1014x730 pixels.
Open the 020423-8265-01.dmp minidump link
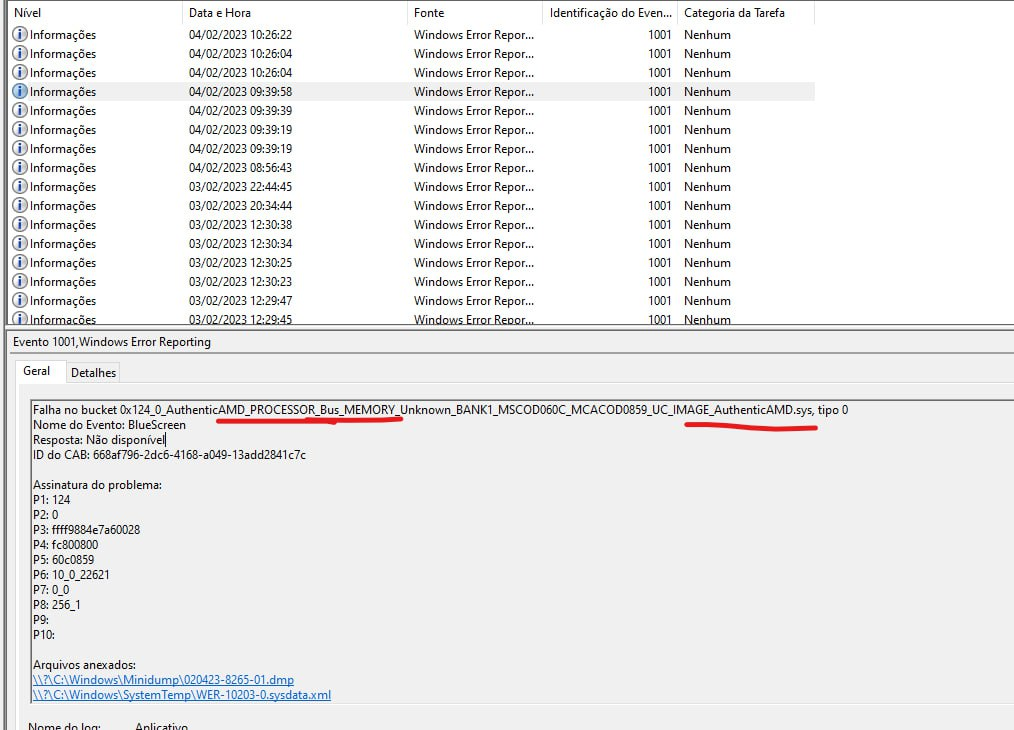pos(163,680)
